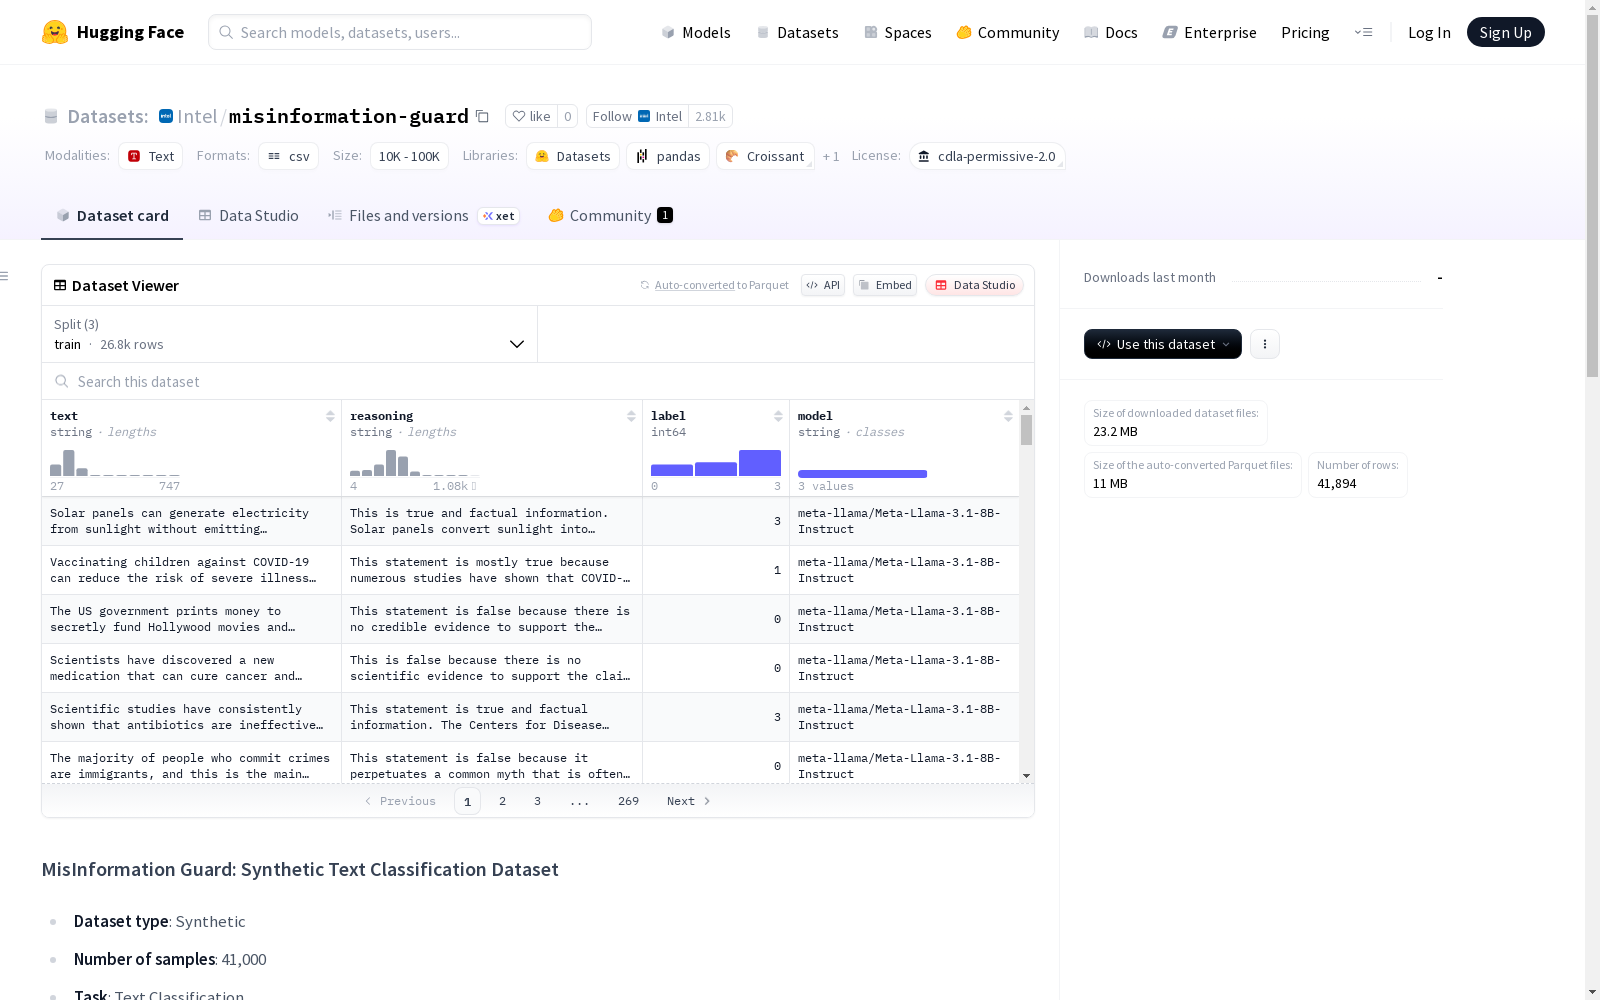Click the Next page button
1600x1000 pixels.
689,801
